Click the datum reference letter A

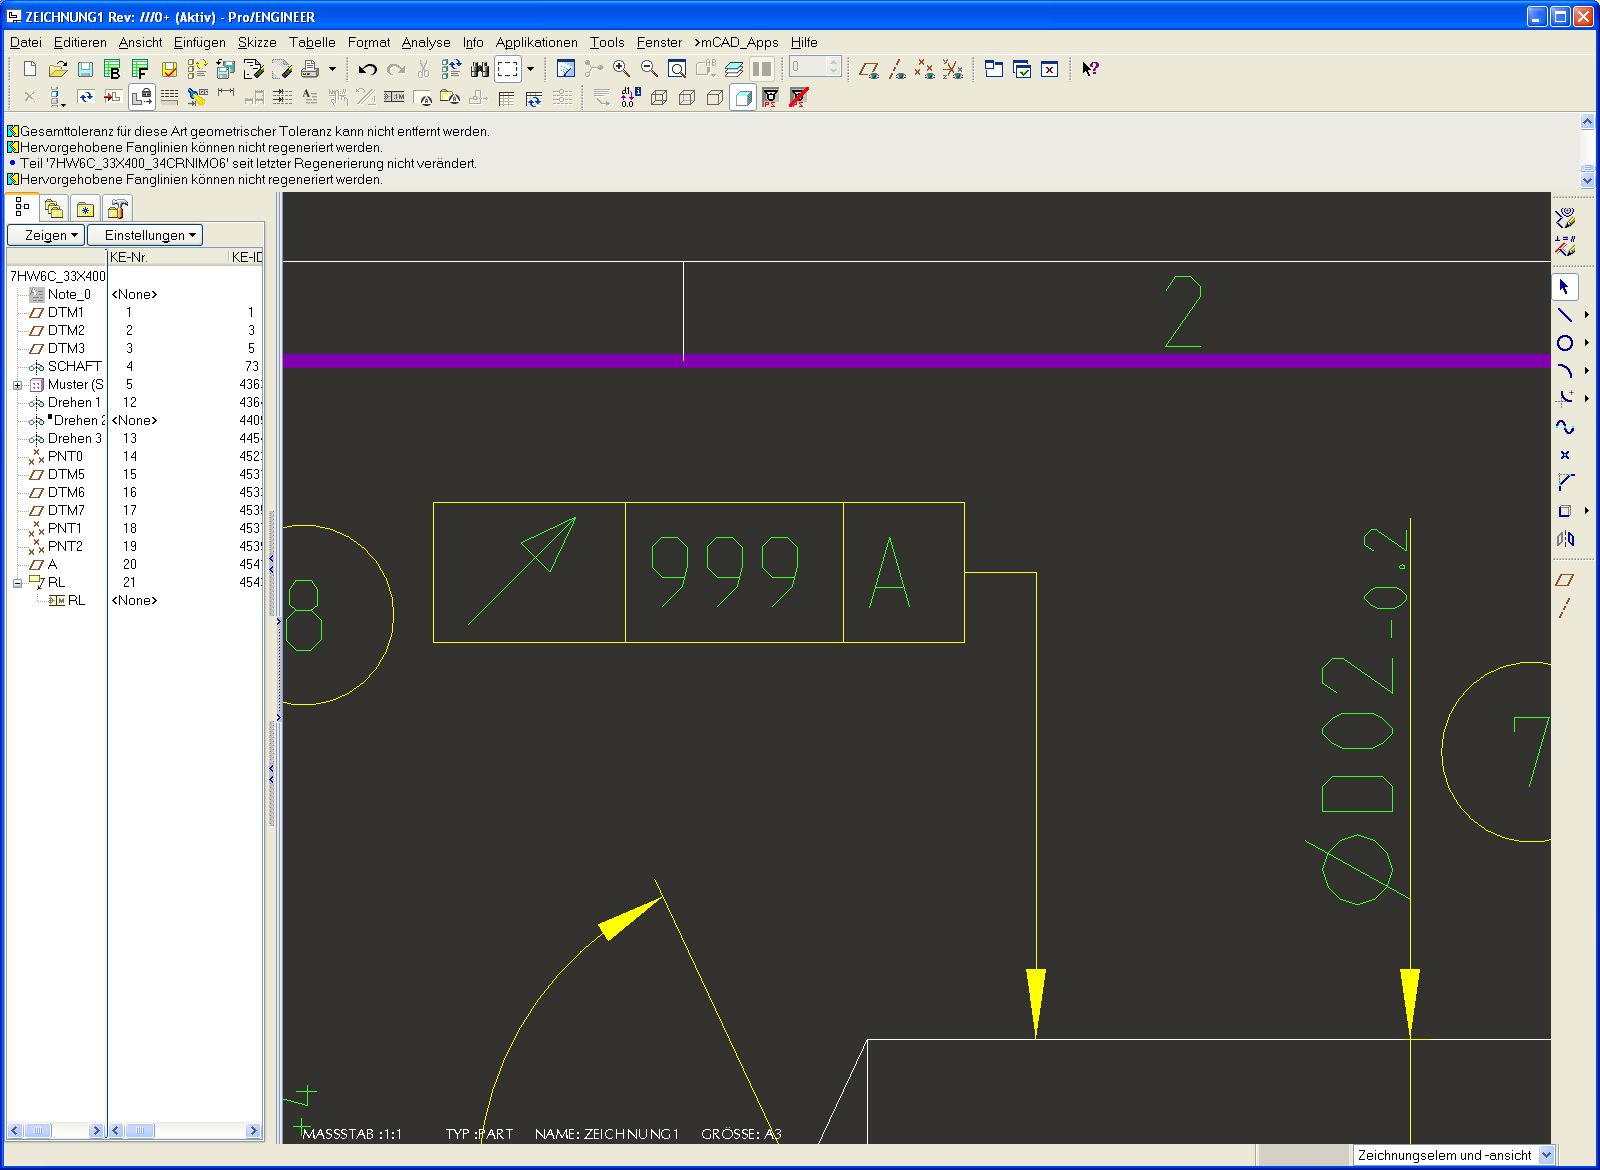tap(890, 572)
